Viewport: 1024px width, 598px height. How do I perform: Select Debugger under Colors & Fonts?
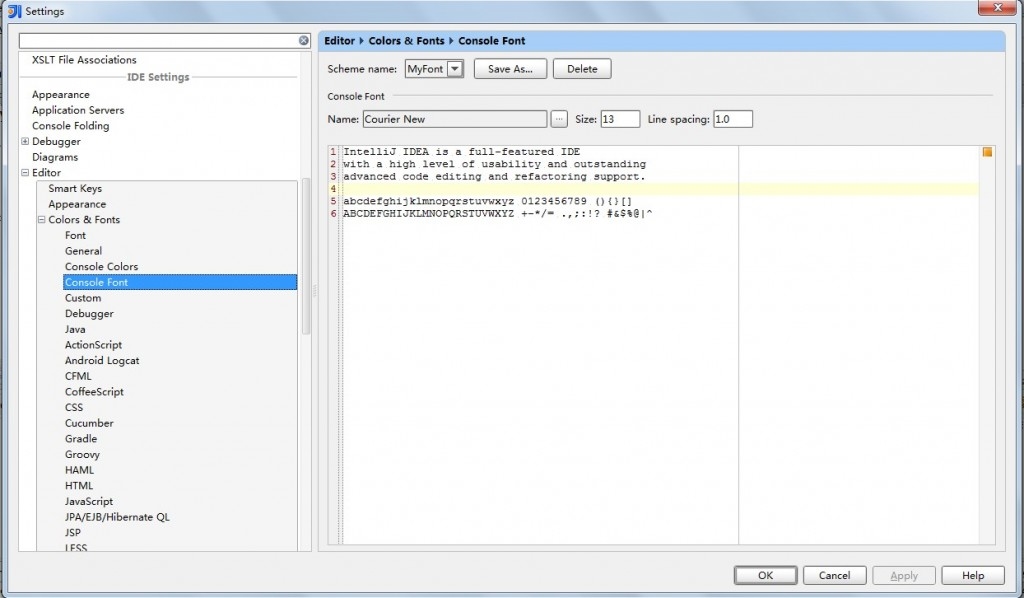point(89,314)
